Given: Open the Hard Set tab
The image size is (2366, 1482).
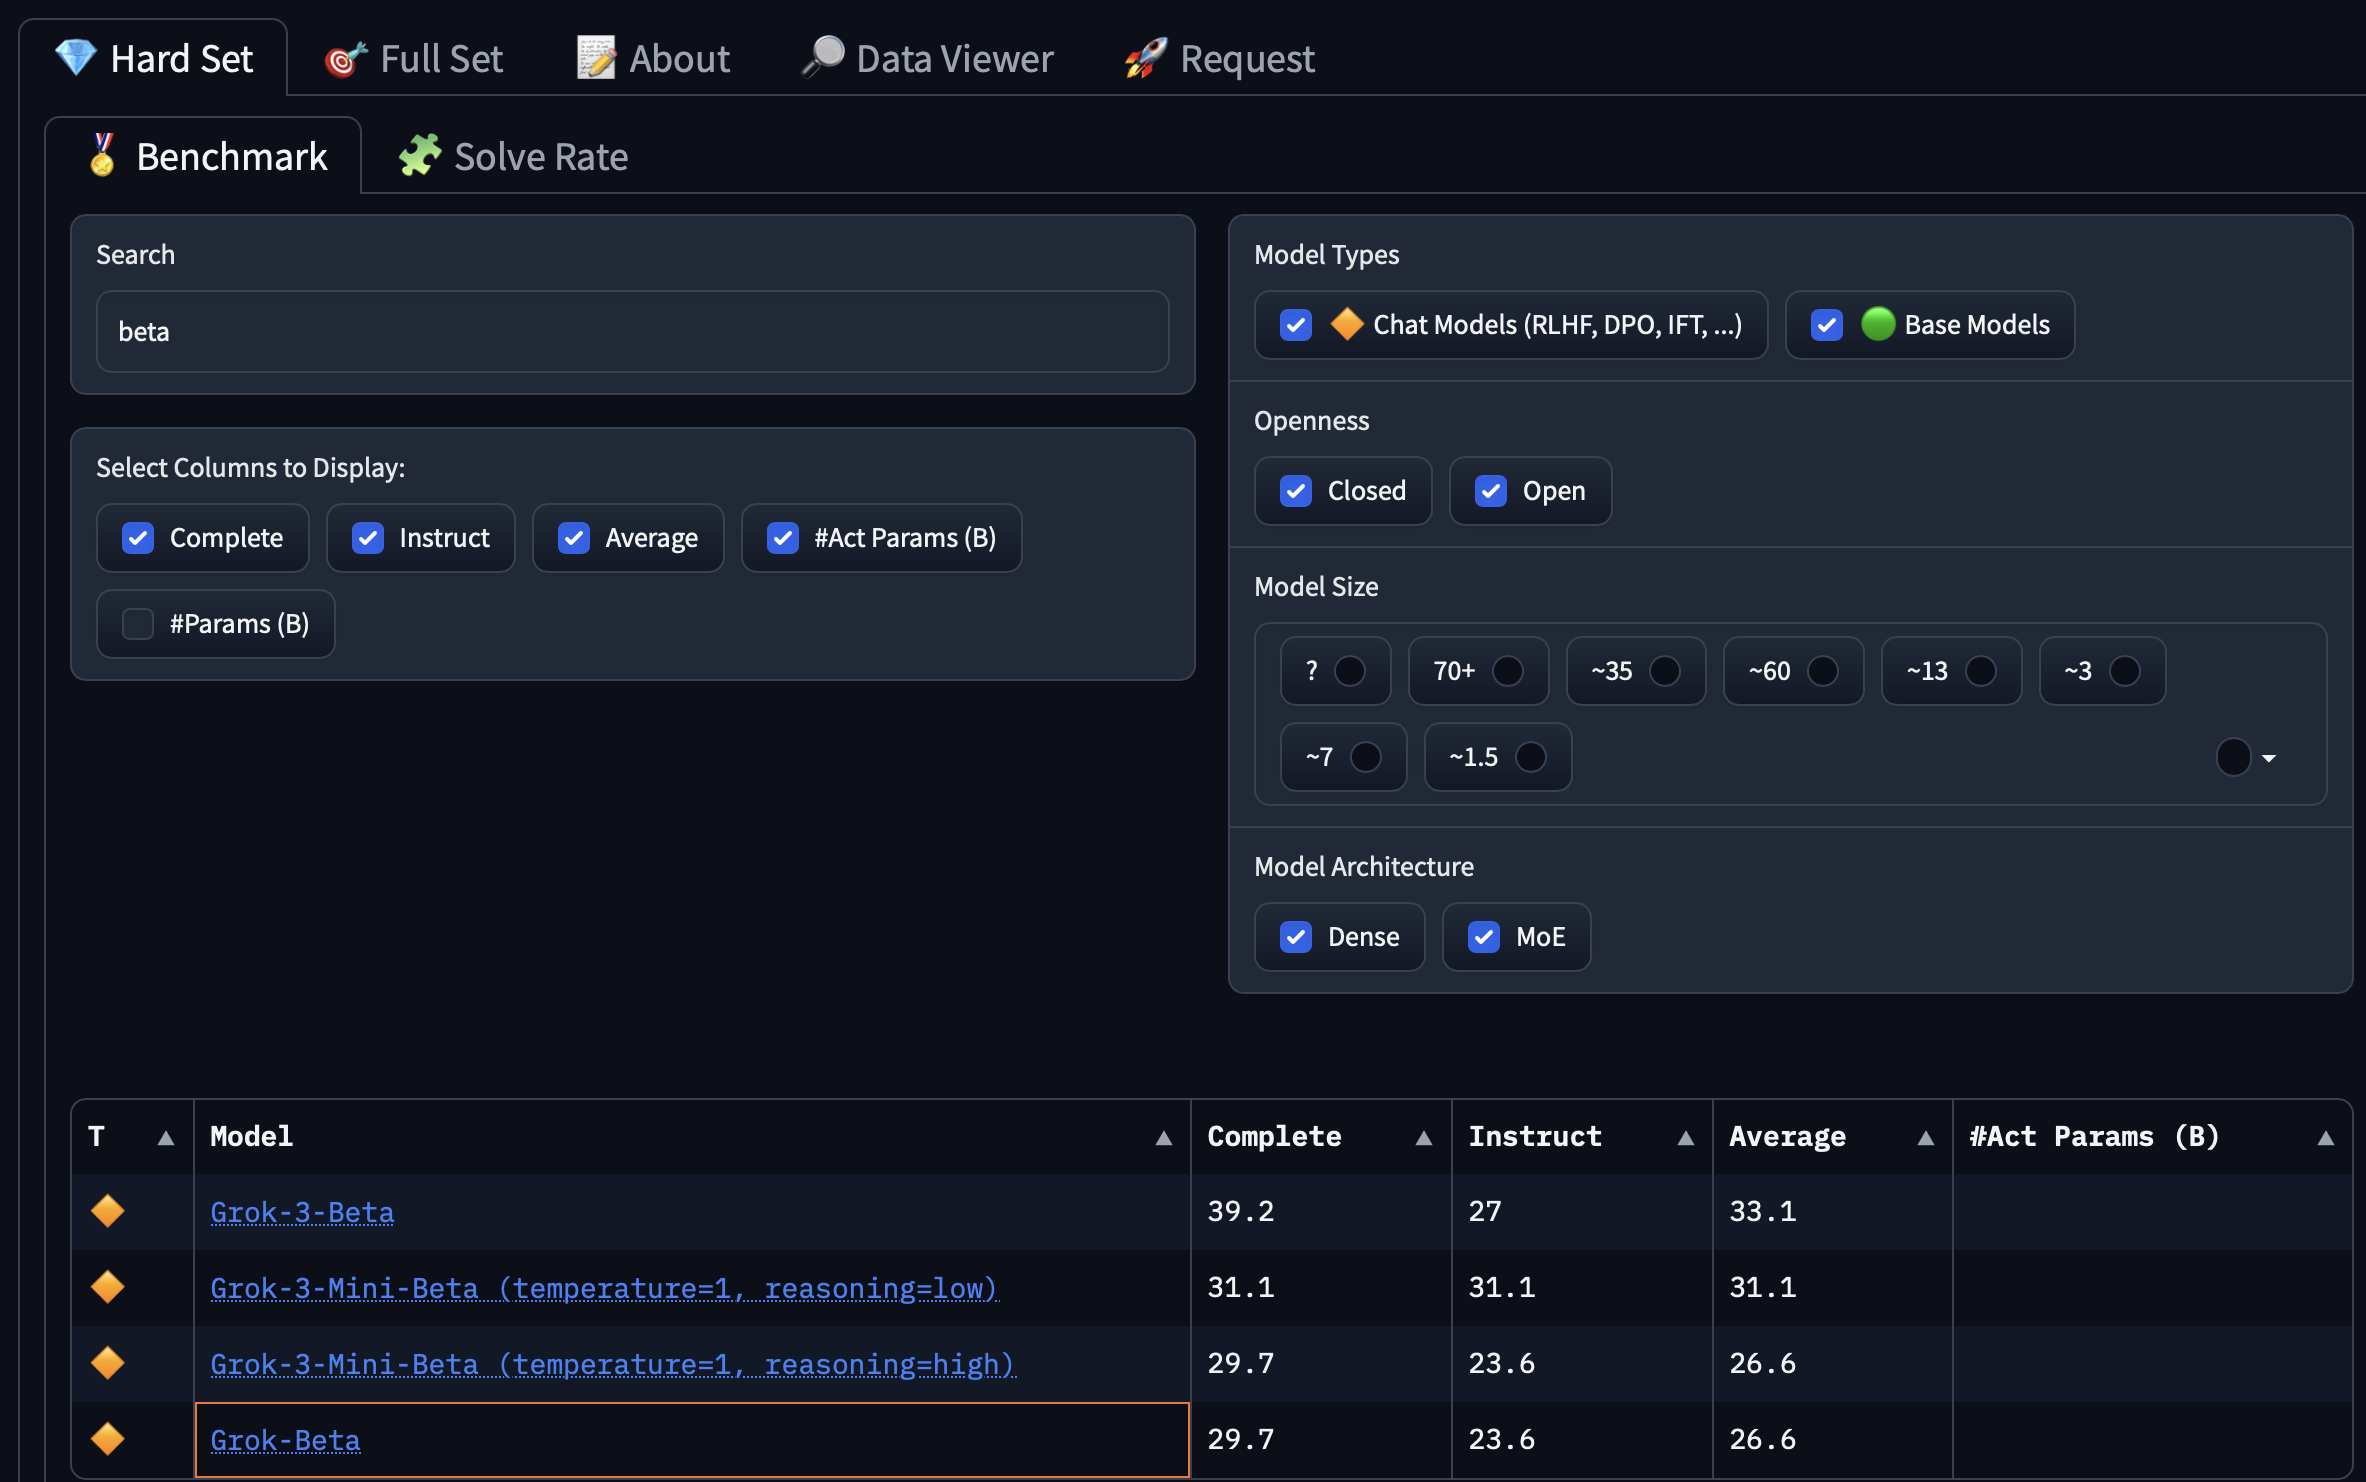Looking at the screenshot, I should (x=154, y=58).
